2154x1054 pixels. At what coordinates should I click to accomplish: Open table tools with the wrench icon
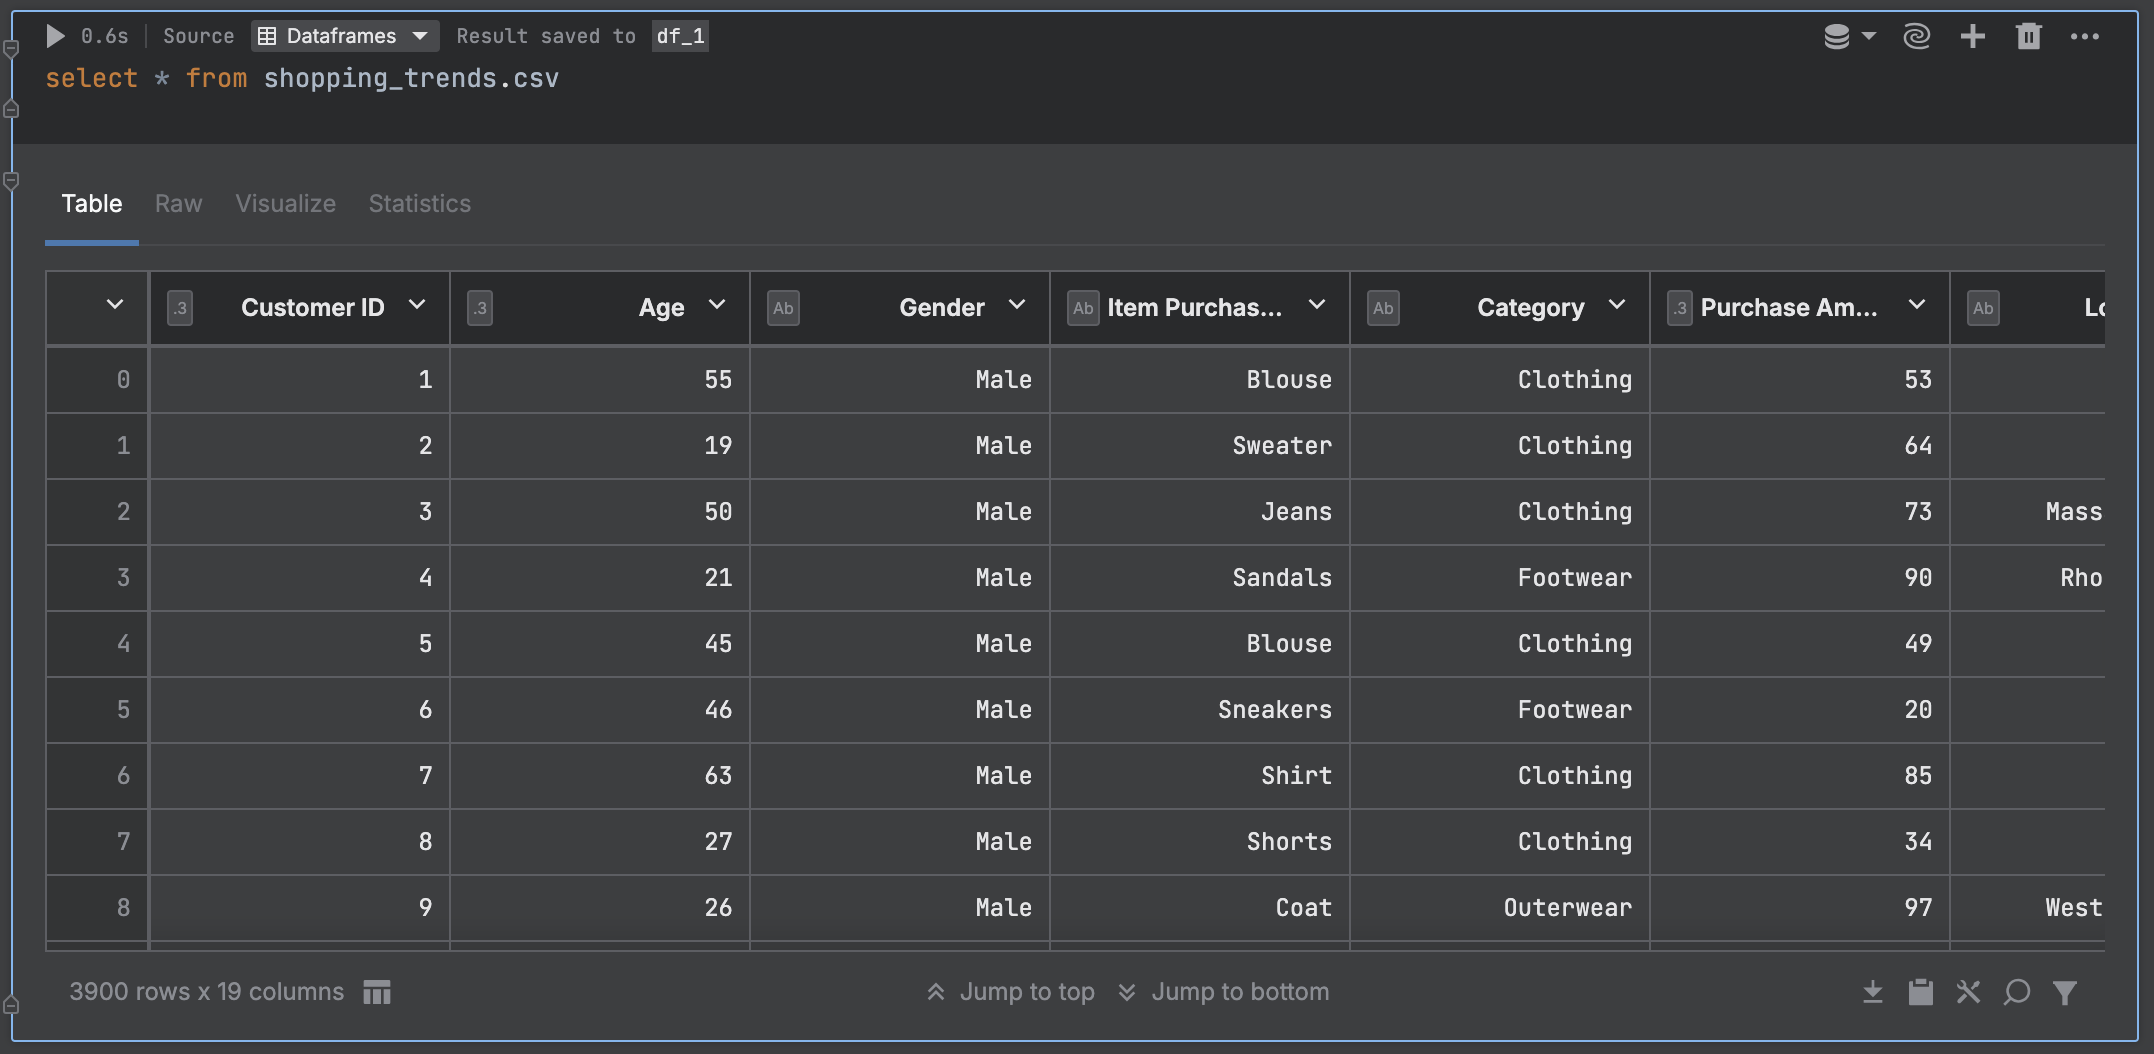tap(1968, 991)
